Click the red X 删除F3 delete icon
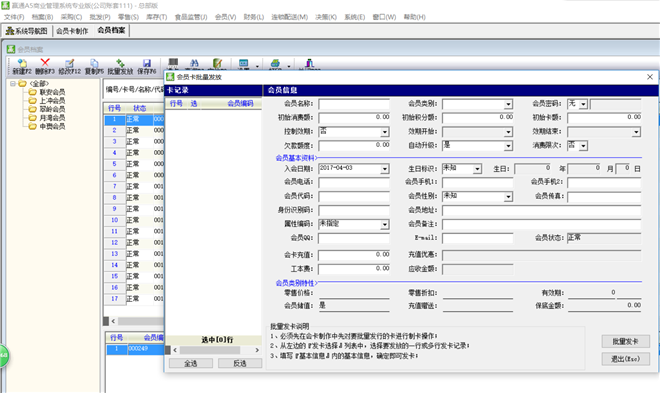 pos(45,63)
